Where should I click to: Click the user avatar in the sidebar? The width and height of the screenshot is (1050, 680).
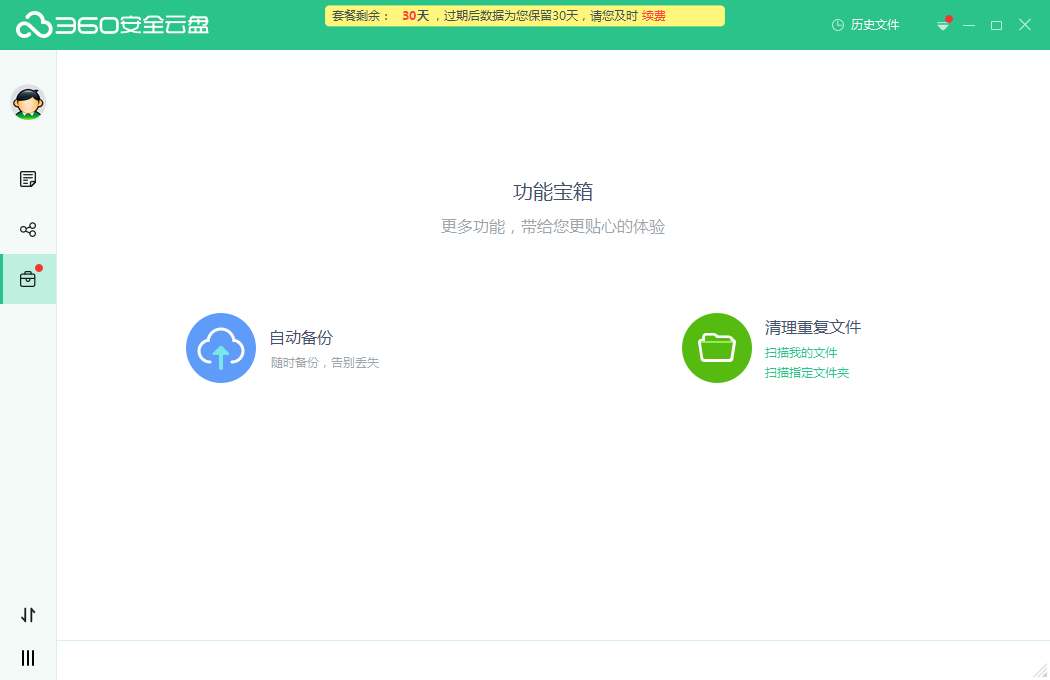pos(28,103)
